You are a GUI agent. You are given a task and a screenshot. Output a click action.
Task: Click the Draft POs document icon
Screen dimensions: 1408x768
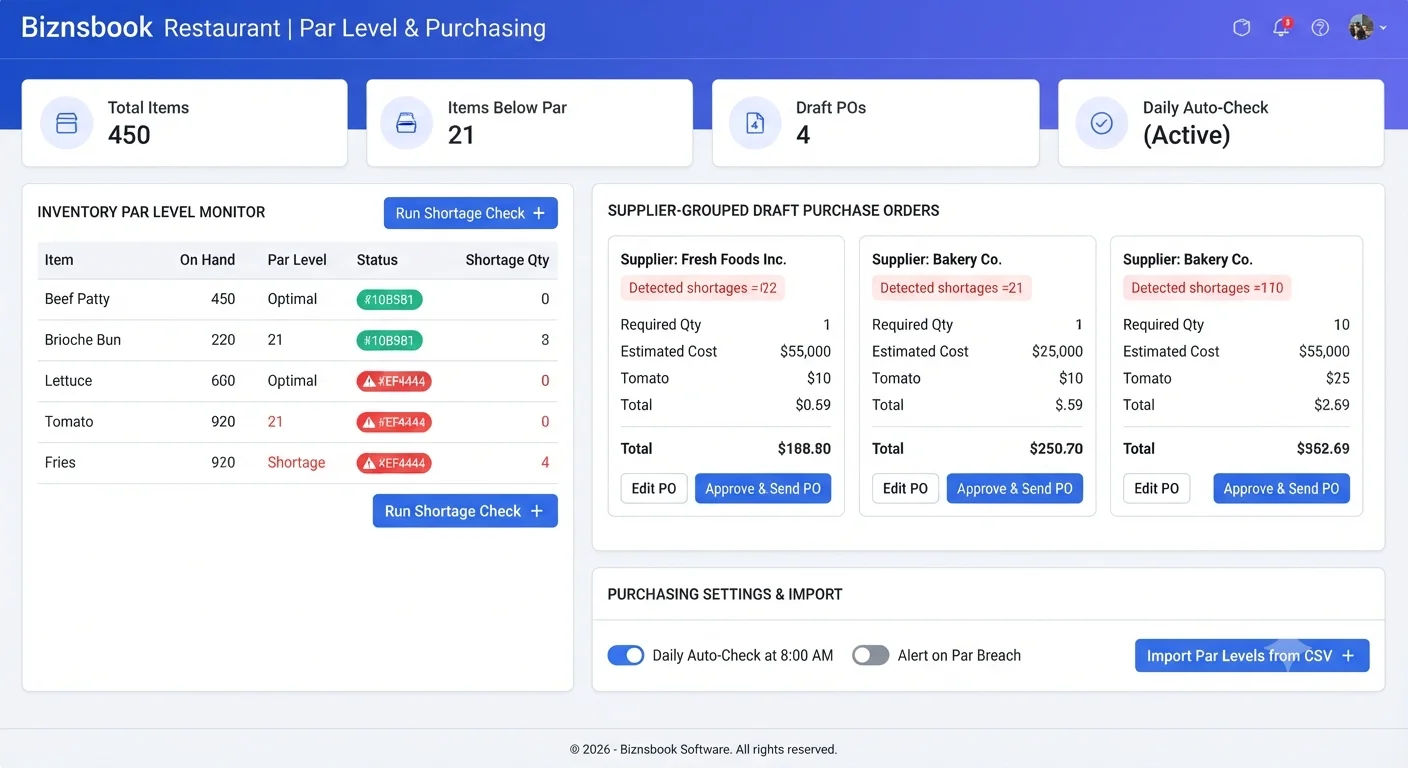pyautogui.click(x=755, y=123)
